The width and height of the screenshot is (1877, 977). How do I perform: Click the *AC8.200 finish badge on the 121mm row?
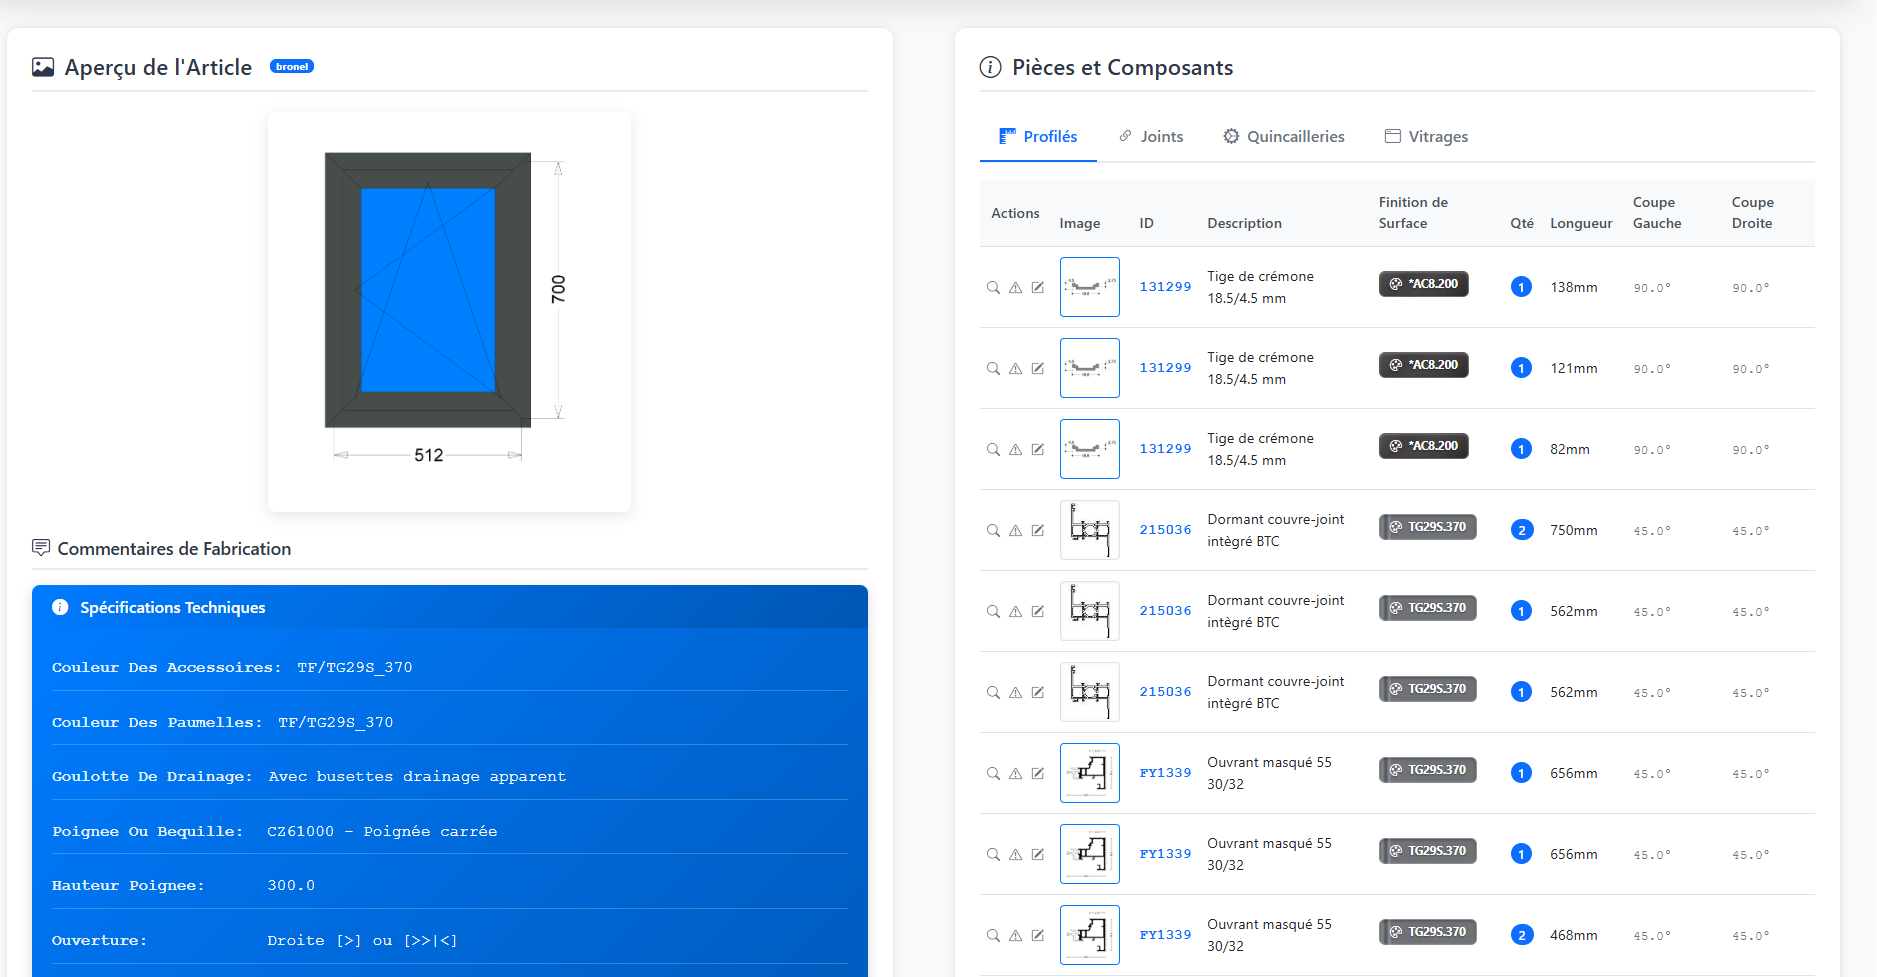[x=1423, y=365]
